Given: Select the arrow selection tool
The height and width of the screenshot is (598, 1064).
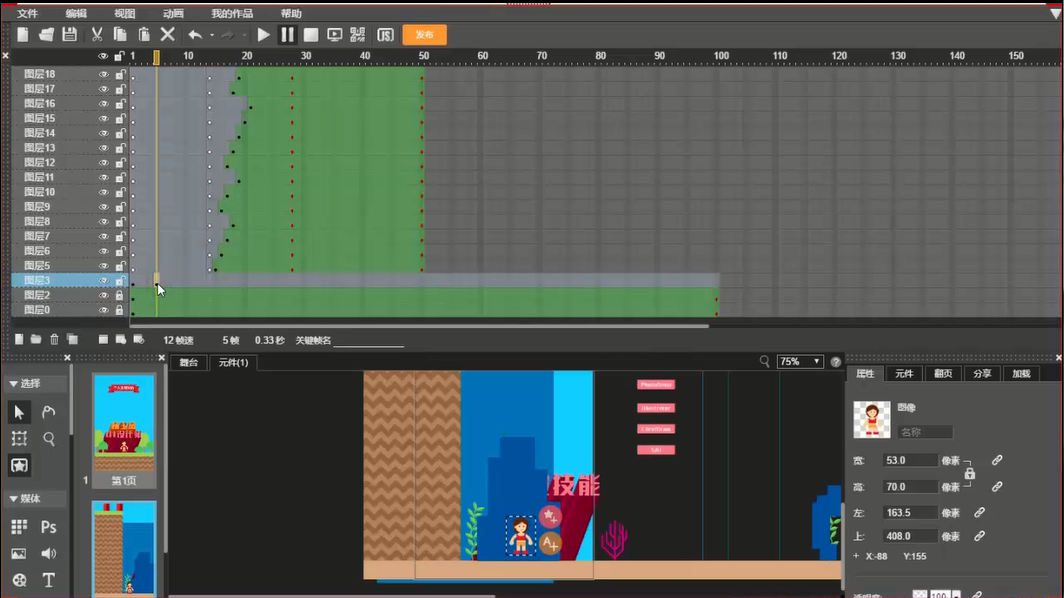Looking at the screenshot, I should pos(19,412).
